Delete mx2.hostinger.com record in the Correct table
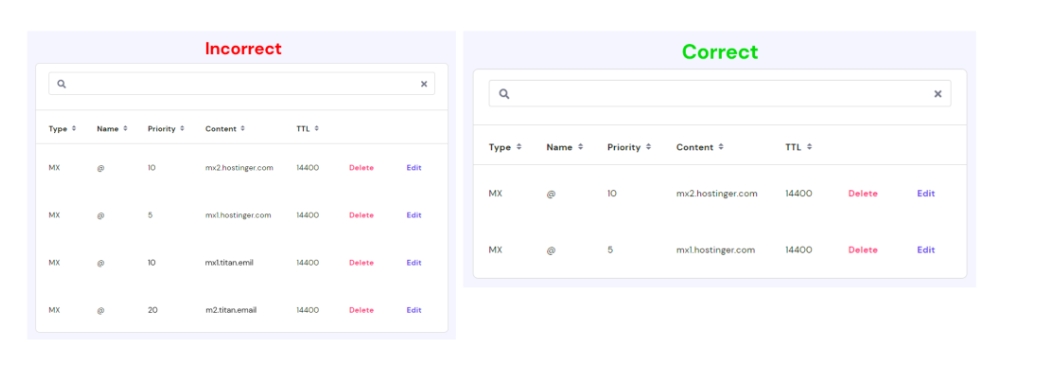This screenshot has width=1060, height=379. tap(863, 193)
